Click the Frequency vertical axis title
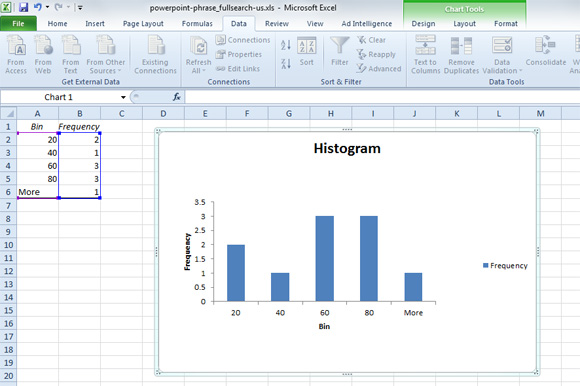Image resolution: width=580 pixels, height=386 pixels. click(x=187, y=252)
